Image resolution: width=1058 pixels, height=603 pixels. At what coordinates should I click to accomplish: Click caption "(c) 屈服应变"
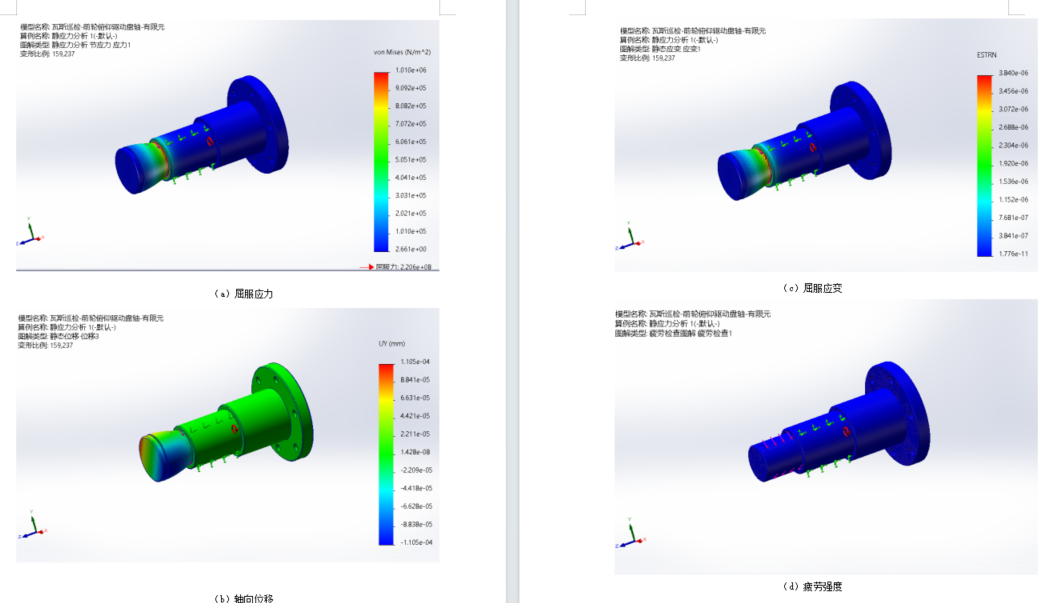[x=812, y=288]
